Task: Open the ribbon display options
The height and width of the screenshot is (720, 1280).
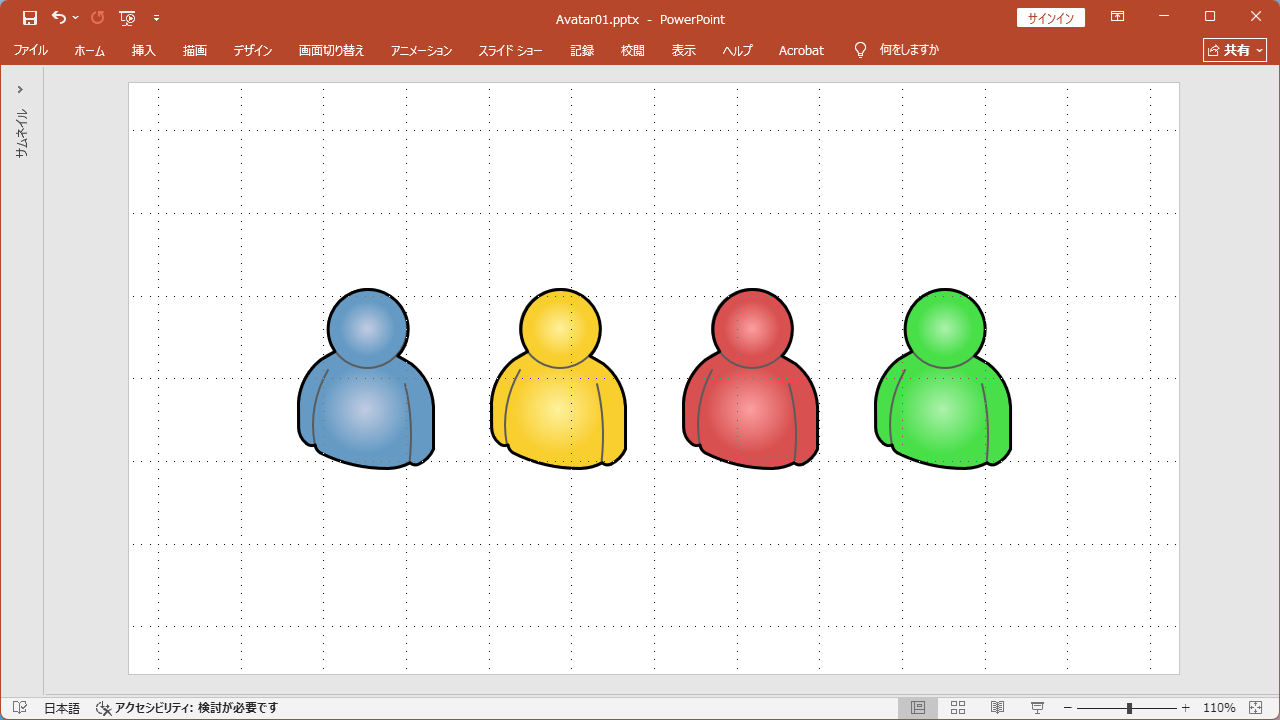Action: 1117,16
